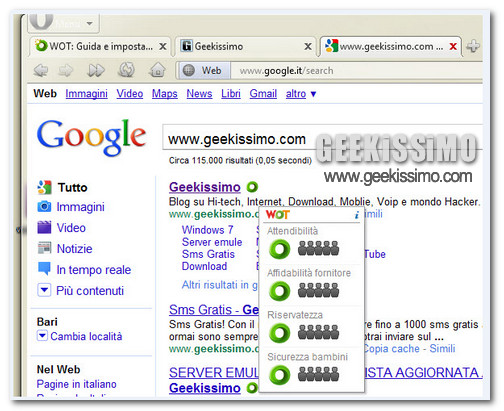Image resolution: width=504 pixels, height=411 pixels.
Task: Click the Copia cache link
Action: pos(391,348)
